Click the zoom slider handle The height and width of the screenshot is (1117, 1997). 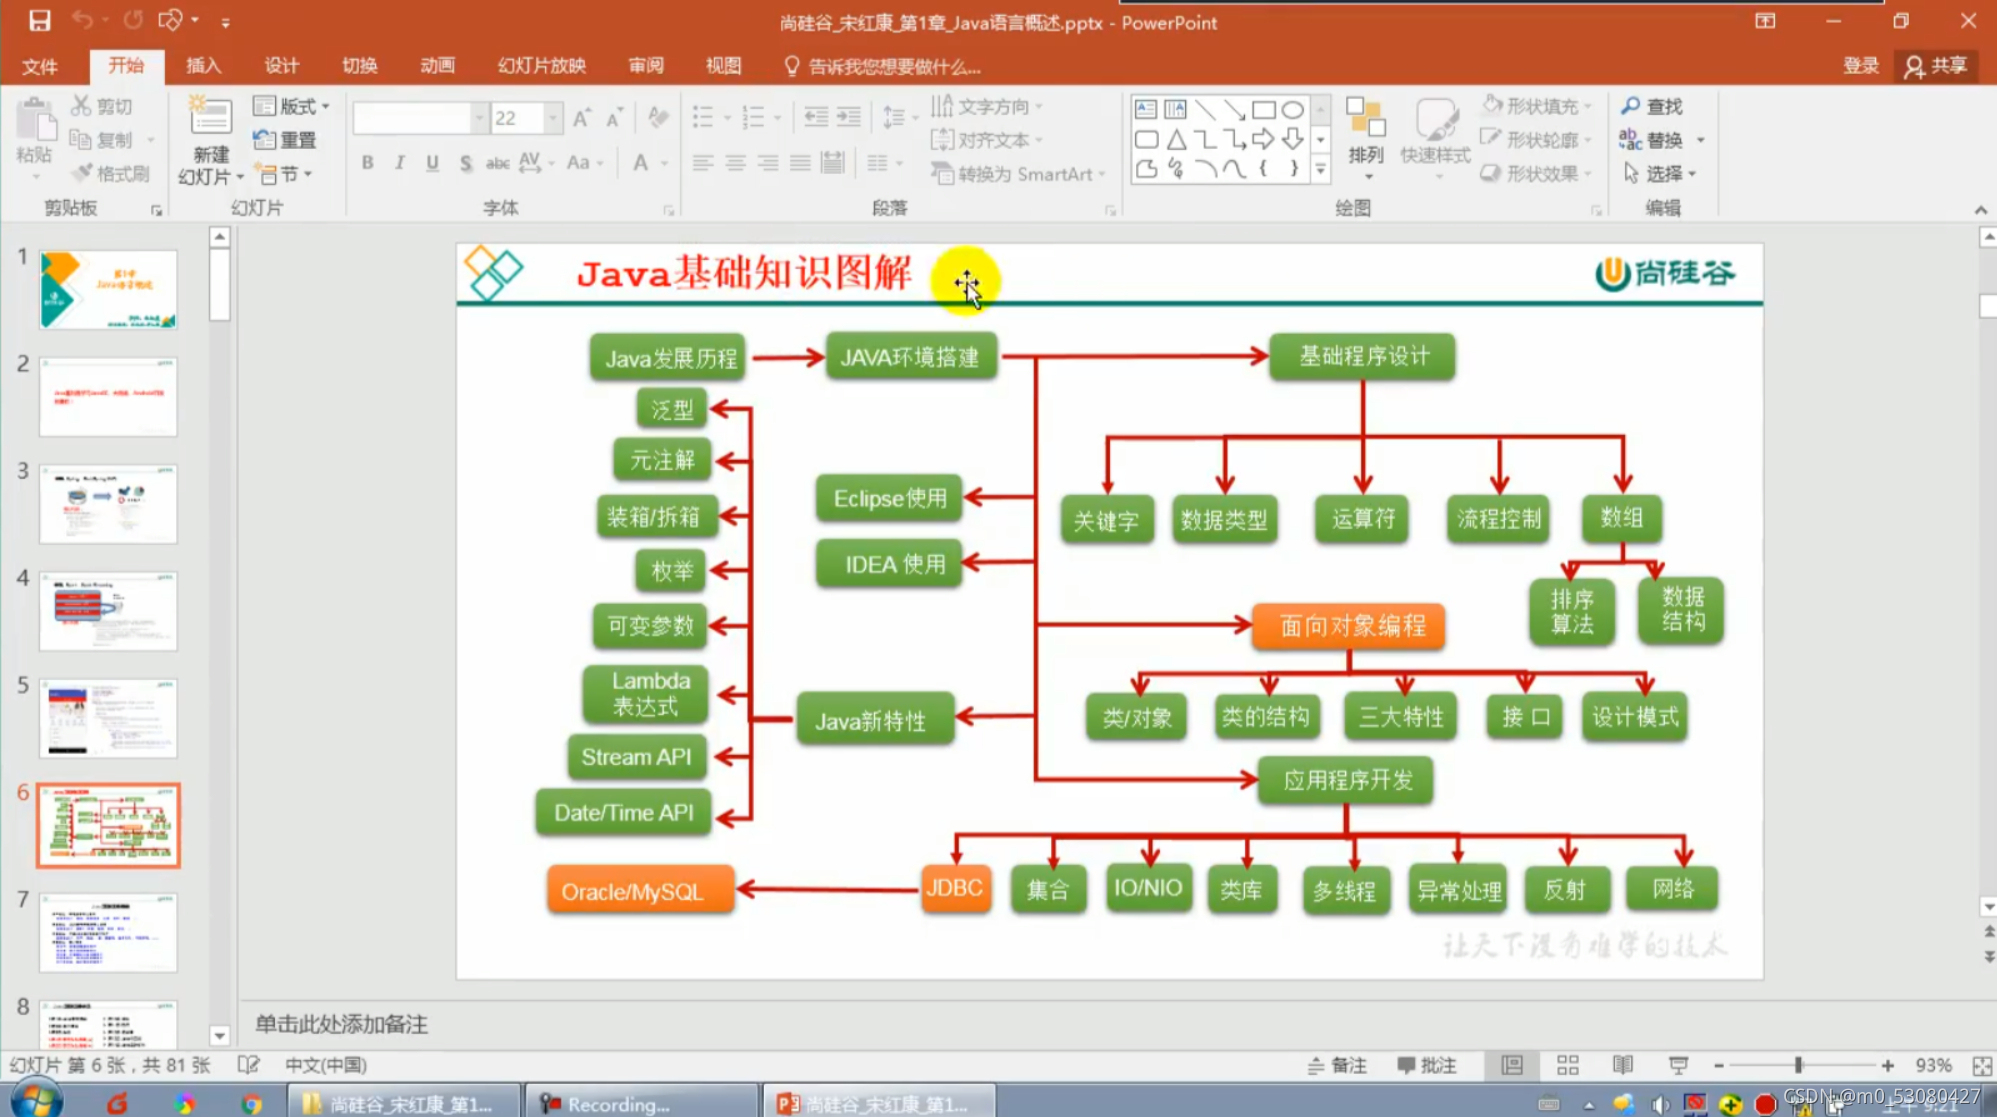tap(1798, 1065)
